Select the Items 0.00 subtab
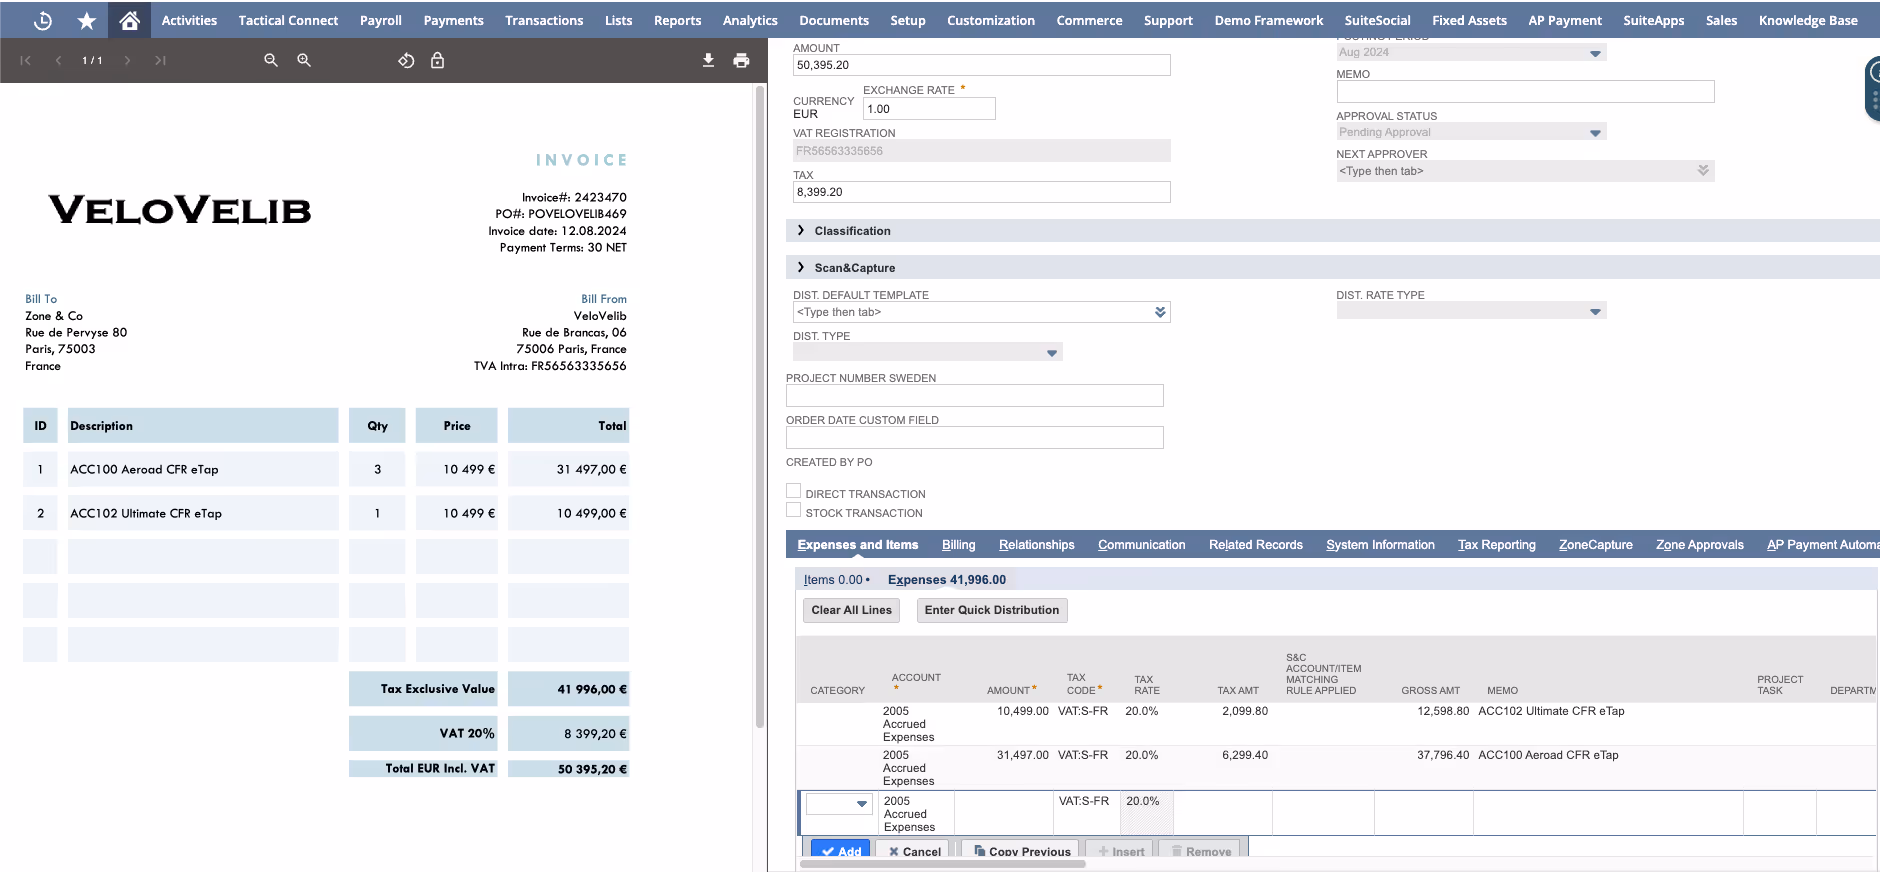This screenshot has width=1880, height=872. click(x=835, y=580)
